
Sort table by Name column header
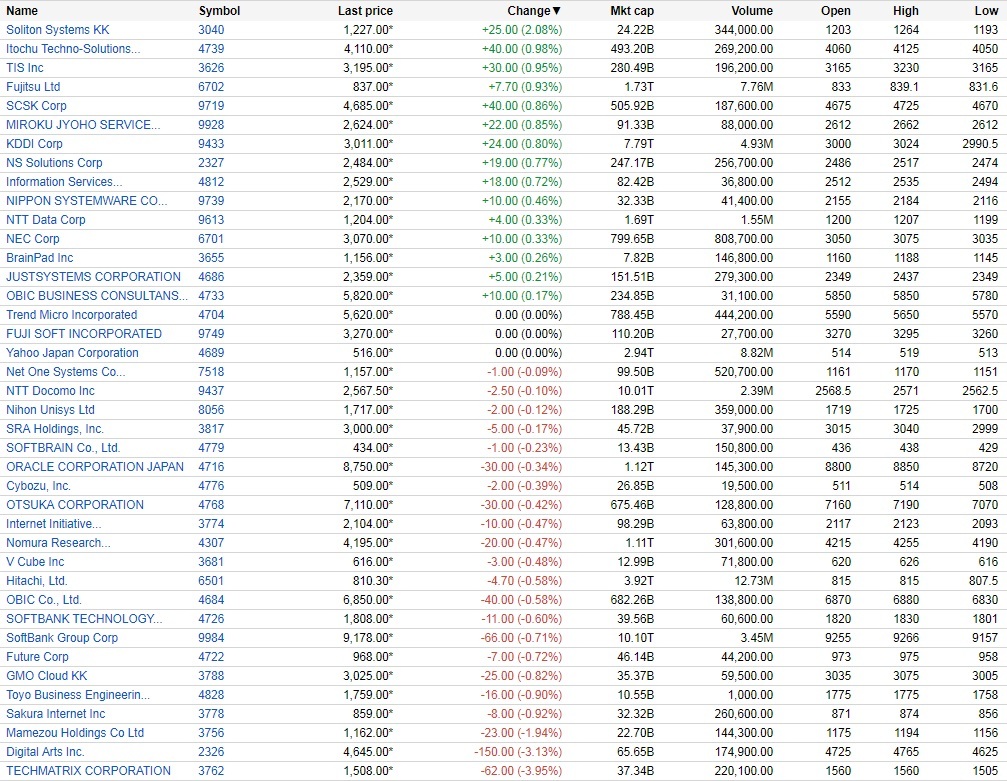22,11
